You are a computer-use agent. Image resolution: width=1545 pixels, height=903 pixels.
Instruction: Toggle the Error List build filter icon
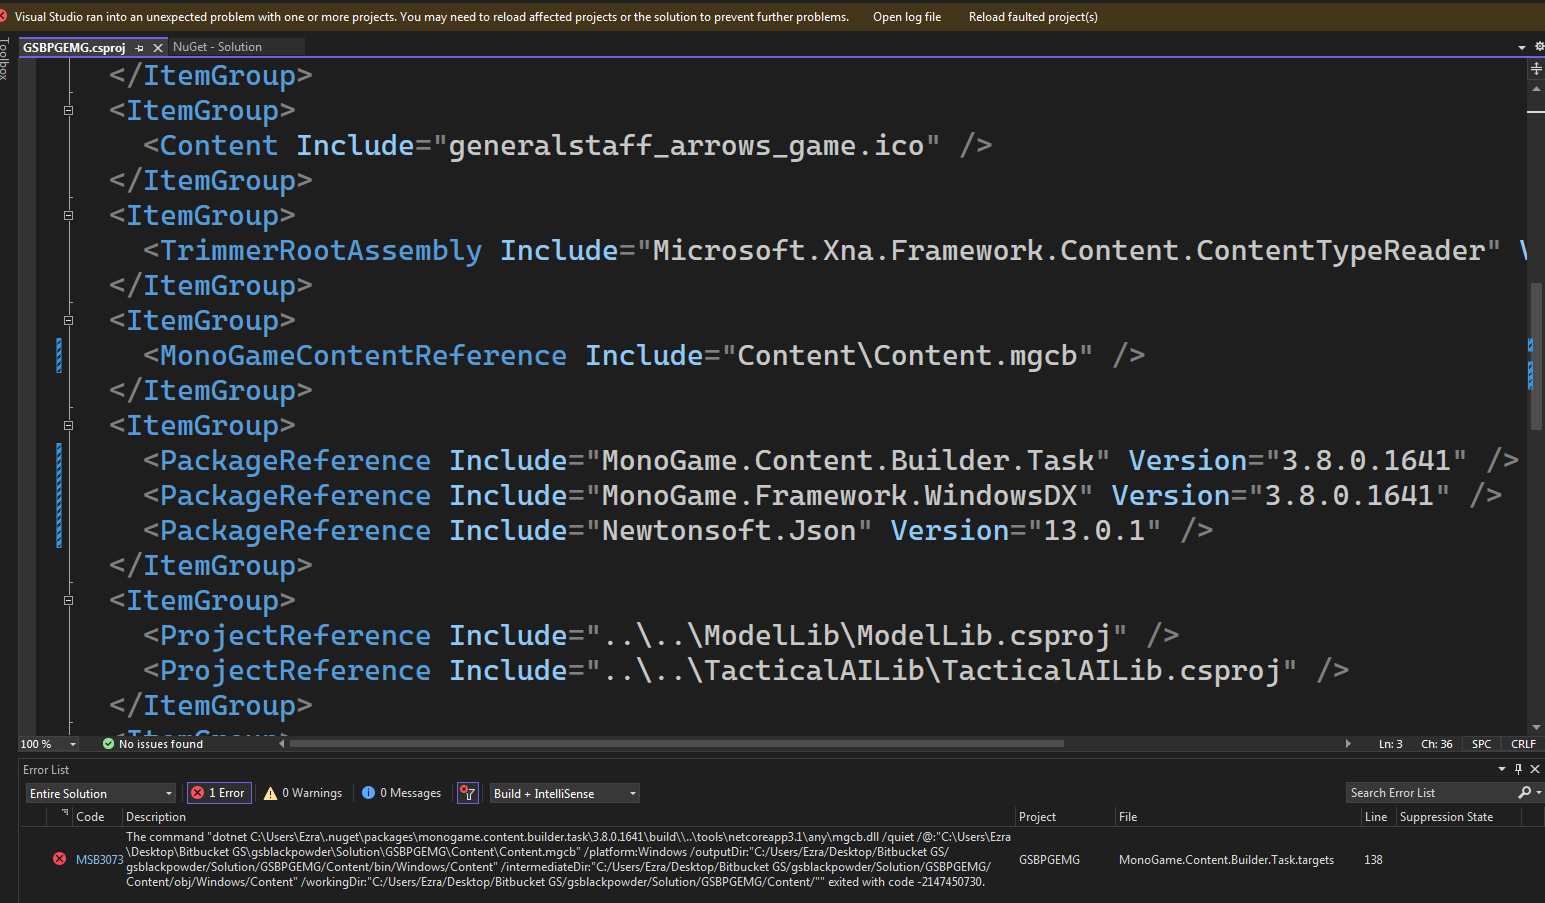467,793
